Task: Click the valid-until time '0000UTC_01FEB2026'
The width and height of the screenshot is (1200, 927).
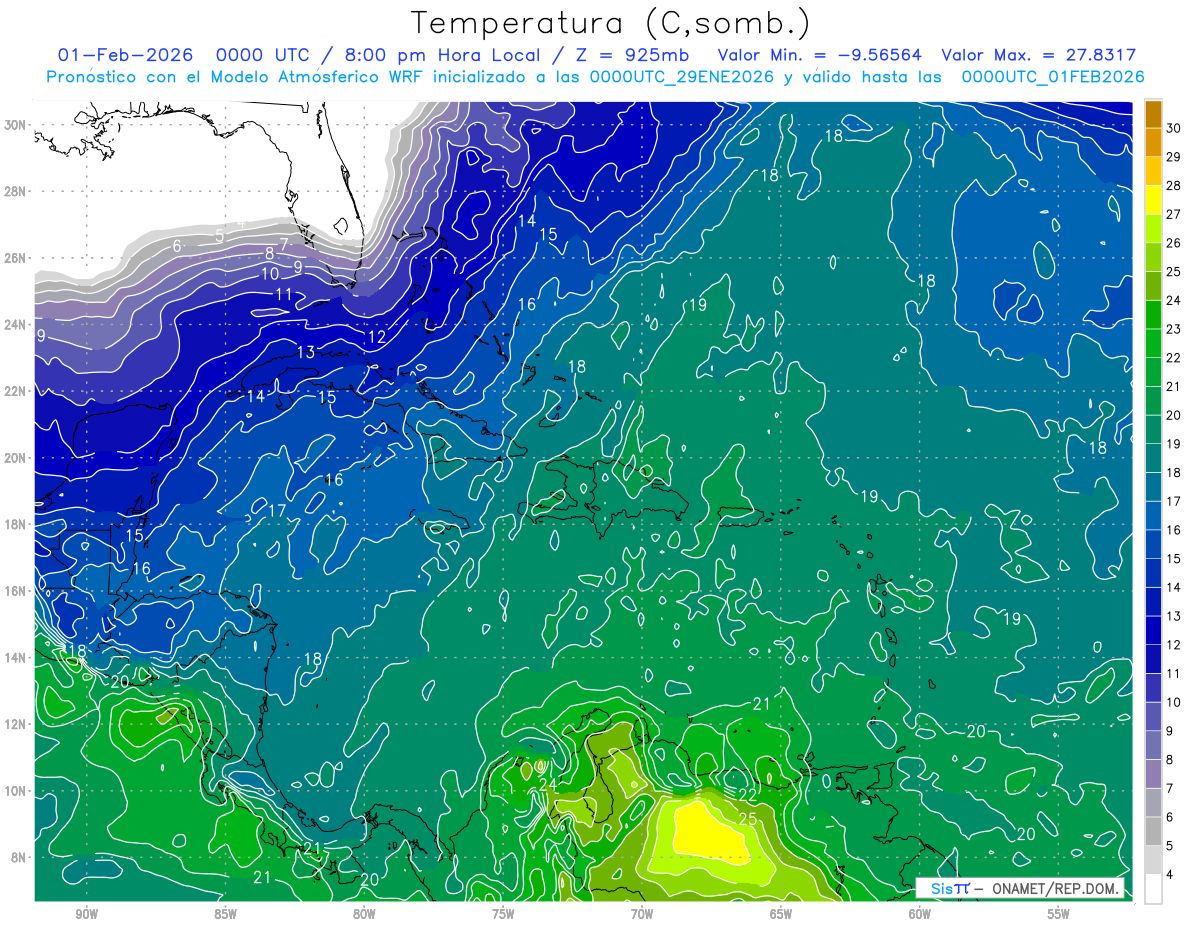Action: pos(1052,76)
